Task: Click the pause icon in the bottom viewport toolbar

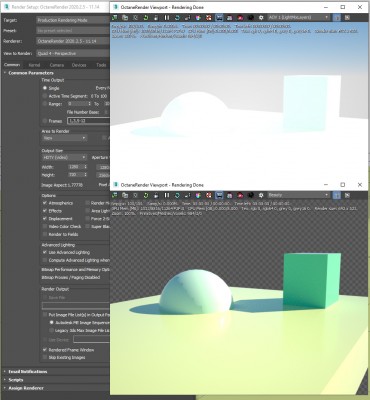Action: pos(167,195)
